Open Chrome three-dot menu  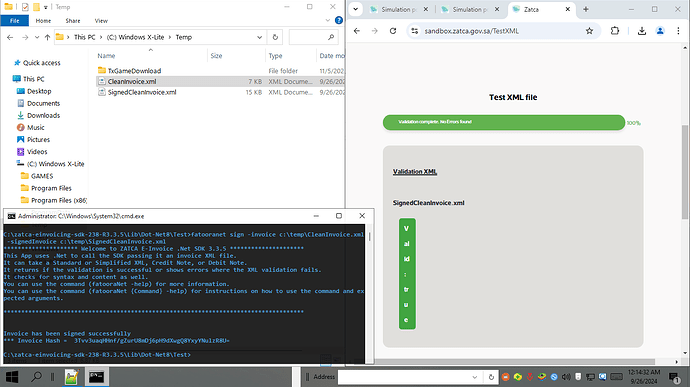coord(678,31)
